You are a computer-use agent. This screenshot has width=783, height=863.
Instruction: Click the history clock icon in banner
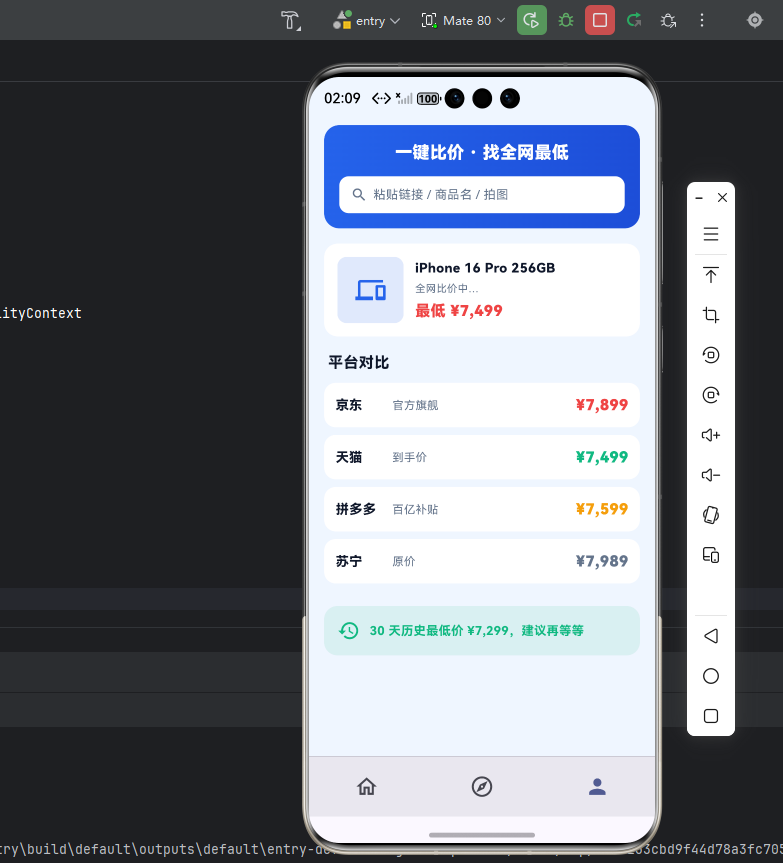(x=349, y=631)
